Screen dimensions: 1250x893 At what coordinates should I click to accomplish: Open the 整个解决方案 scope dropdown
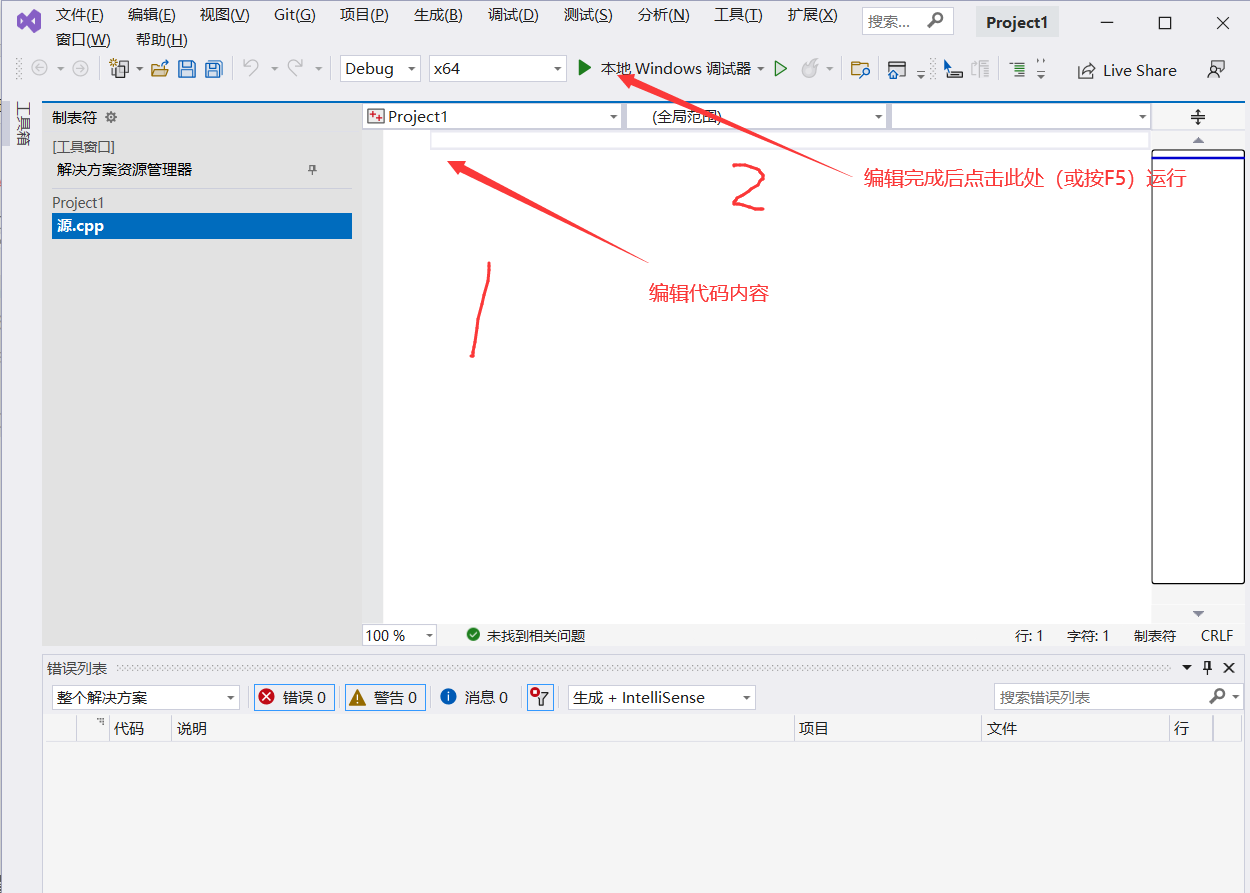click(146, 697)
